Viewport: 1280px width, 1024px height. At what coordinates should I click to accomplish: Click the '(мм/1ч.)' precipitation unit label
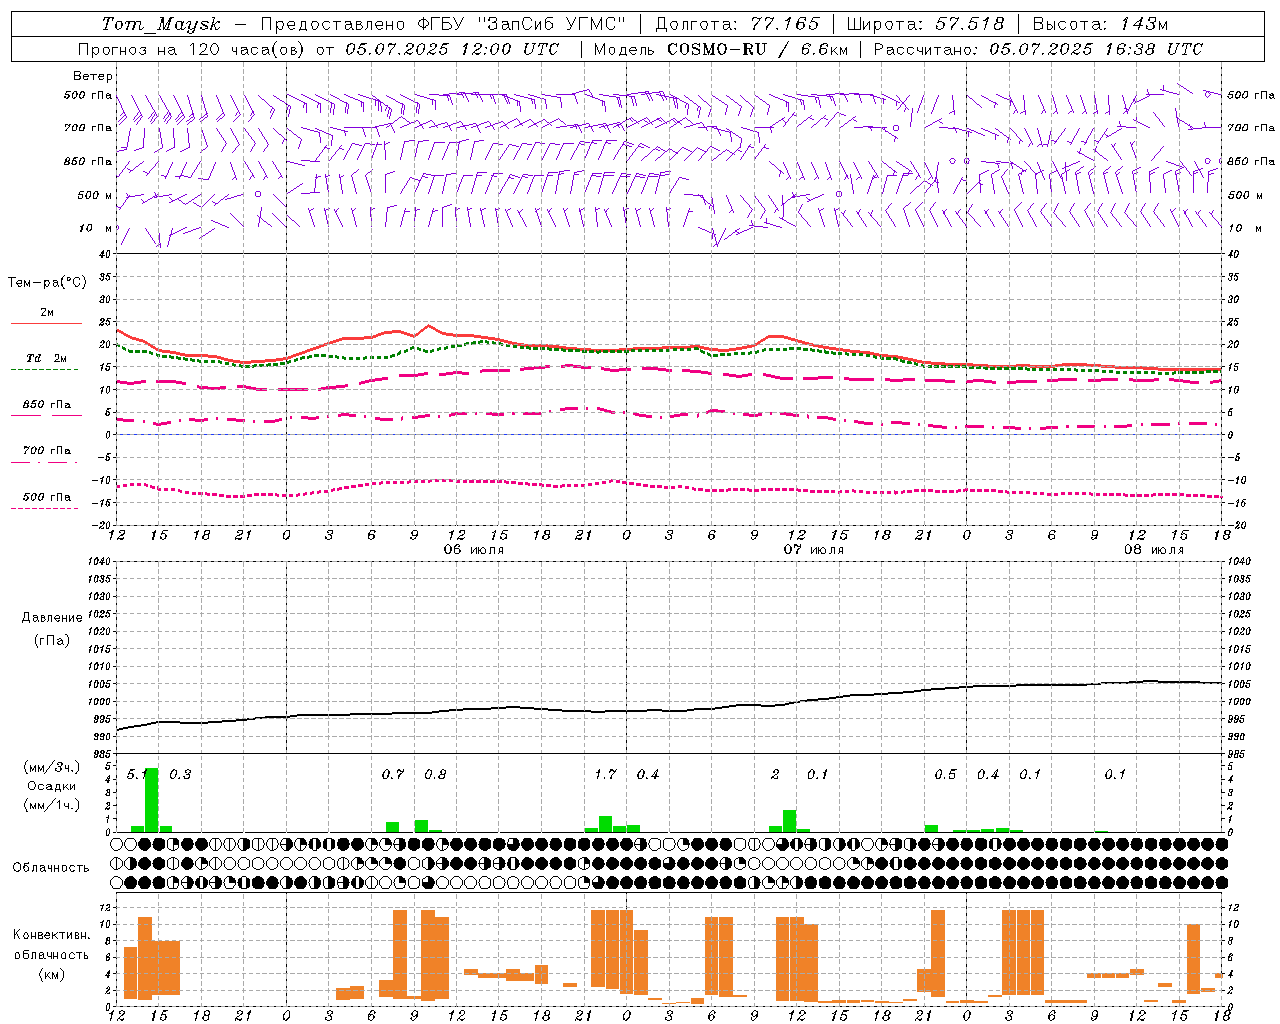click(x=52, y=805)
